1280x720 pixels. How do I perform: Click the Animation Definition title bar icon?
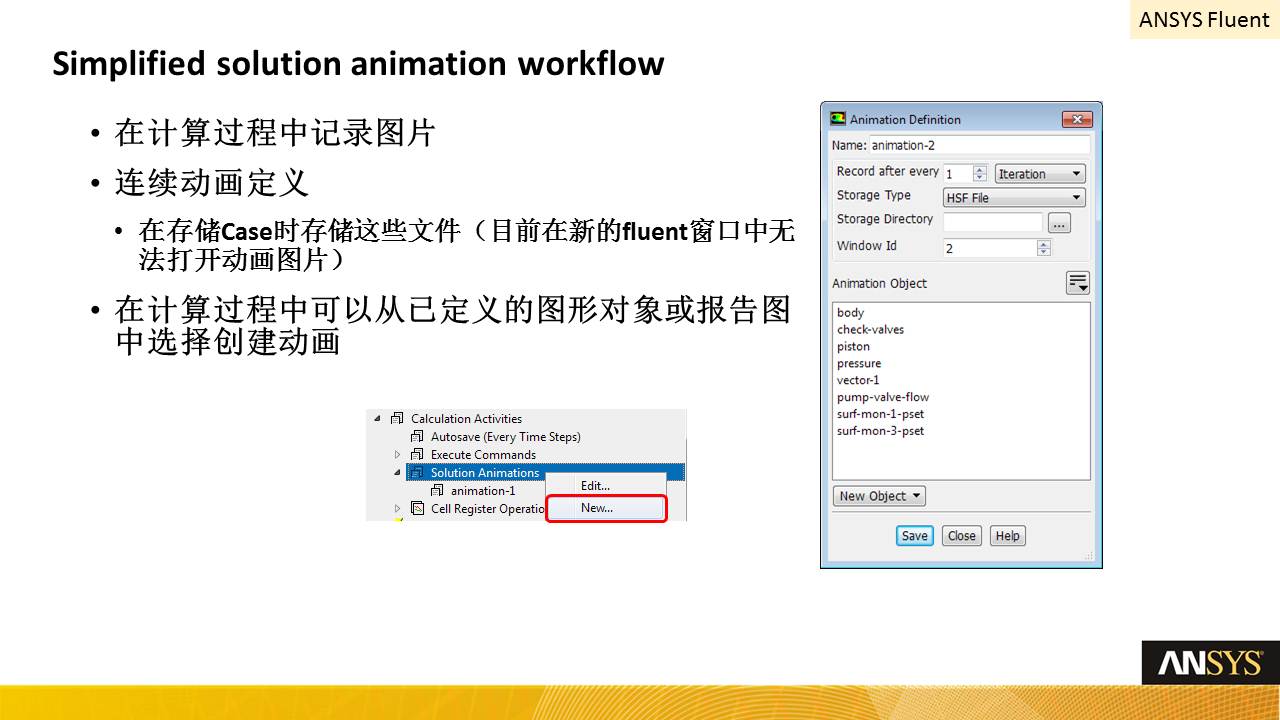pyautogui.click(x=838, y=119)
